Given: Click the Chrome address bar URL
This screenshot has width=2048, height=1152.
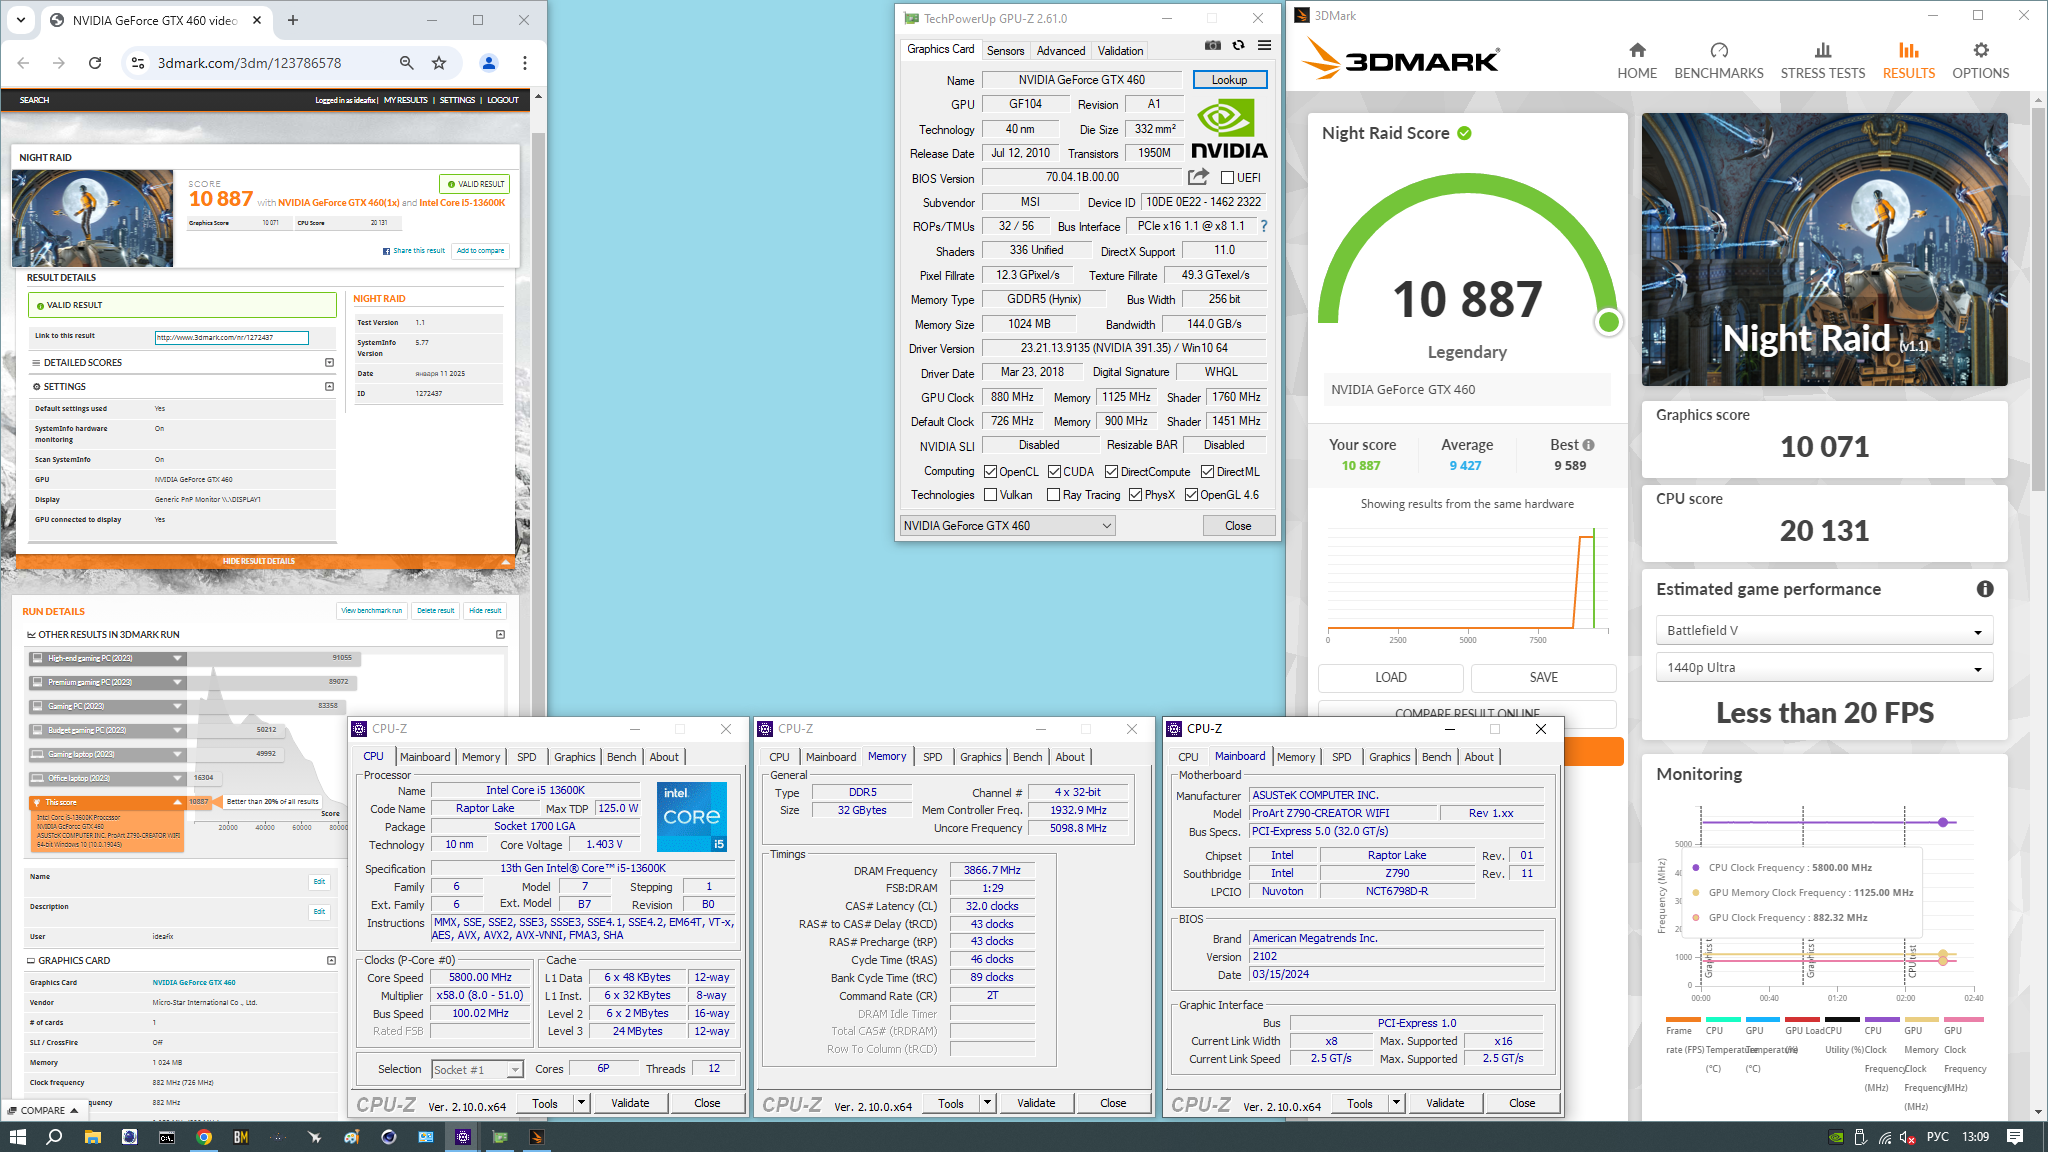Looking at the screenshot, I should point(249,63).
